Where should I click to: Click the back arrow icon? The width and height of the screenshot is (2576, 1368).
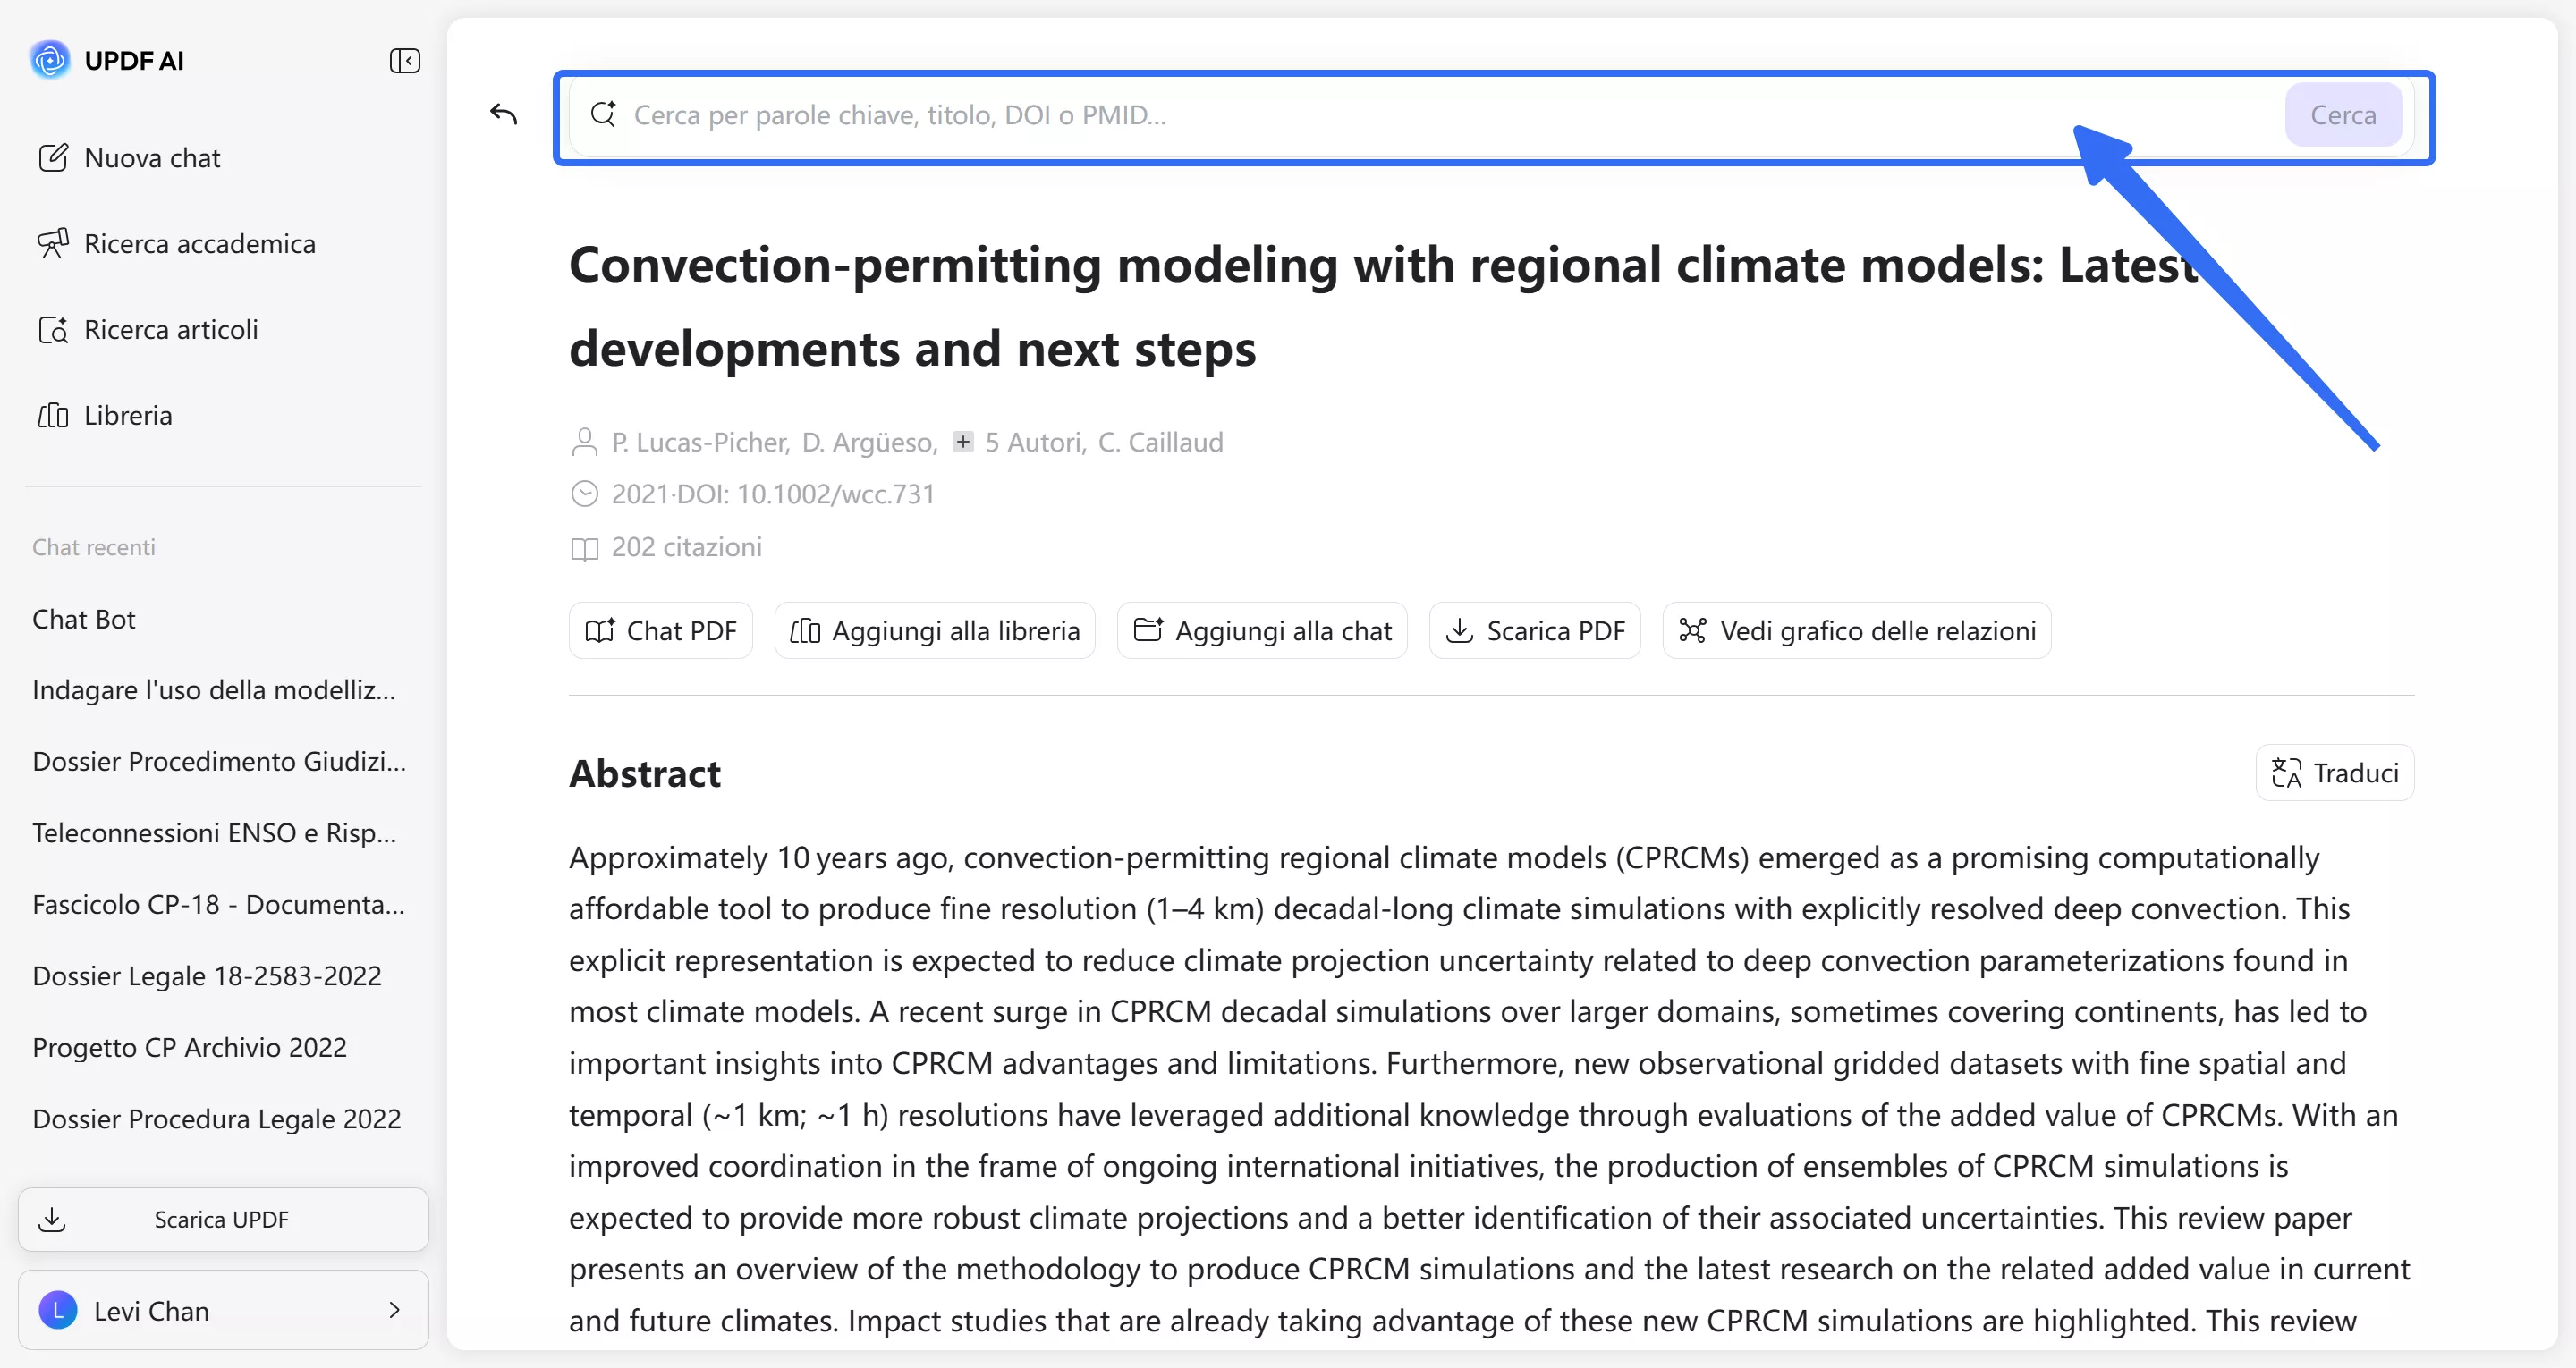[504, 114]
